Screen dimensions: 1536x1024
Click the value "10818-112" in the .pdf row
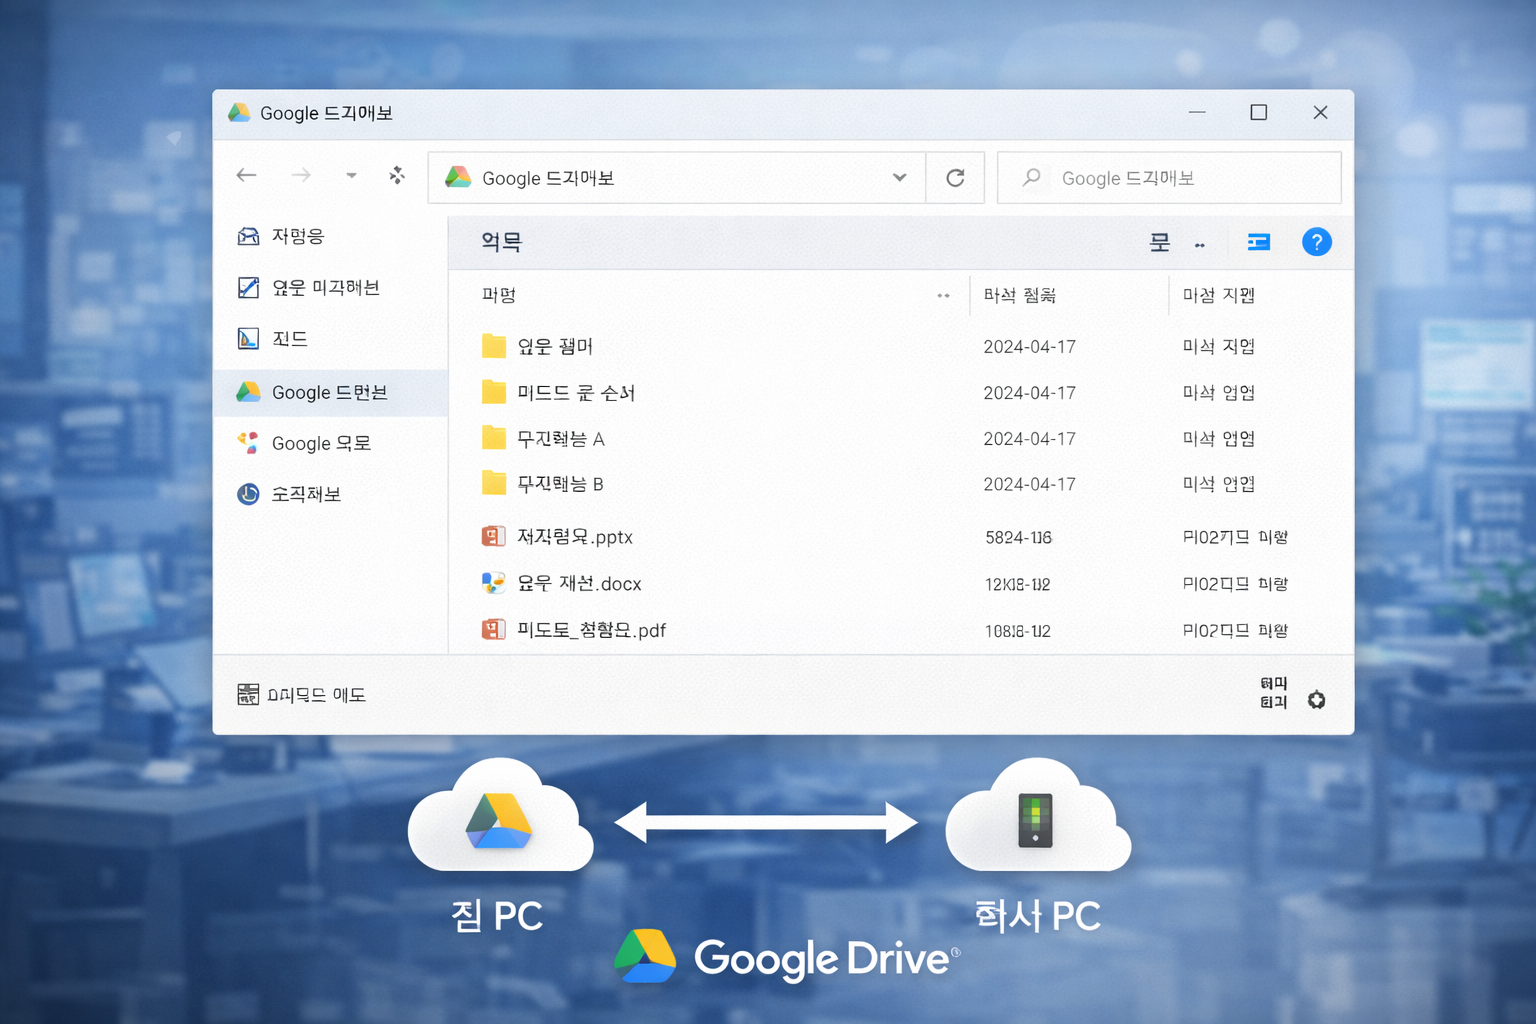(1017, 631)
